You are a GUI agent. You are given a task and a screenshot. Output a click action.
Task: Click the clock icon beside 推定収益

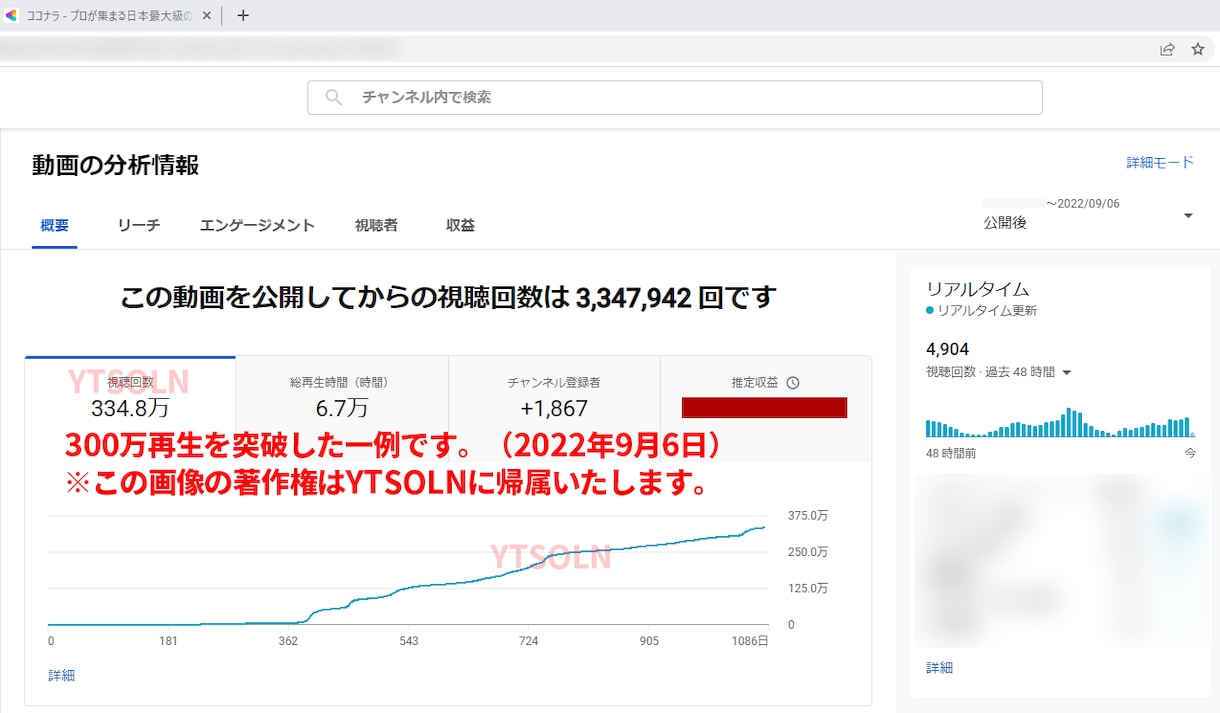coord(793,382)
